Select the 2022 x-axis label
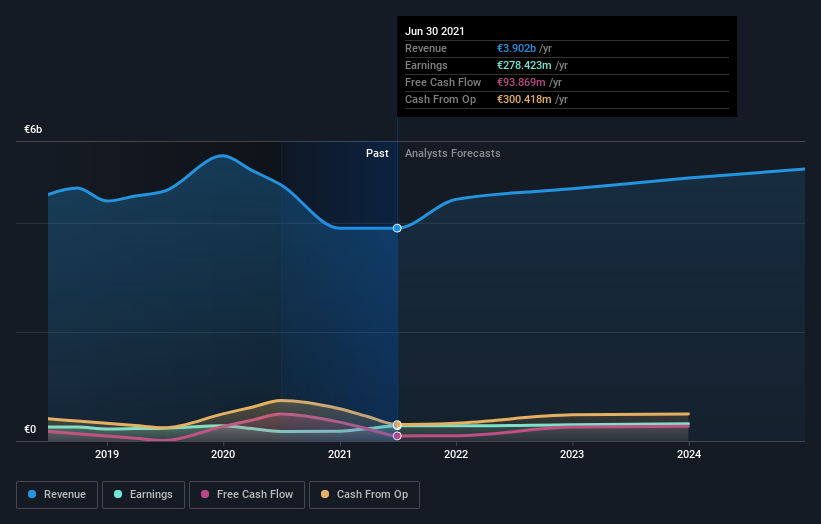This screenshot has height=524, width=821. [456, 454]
